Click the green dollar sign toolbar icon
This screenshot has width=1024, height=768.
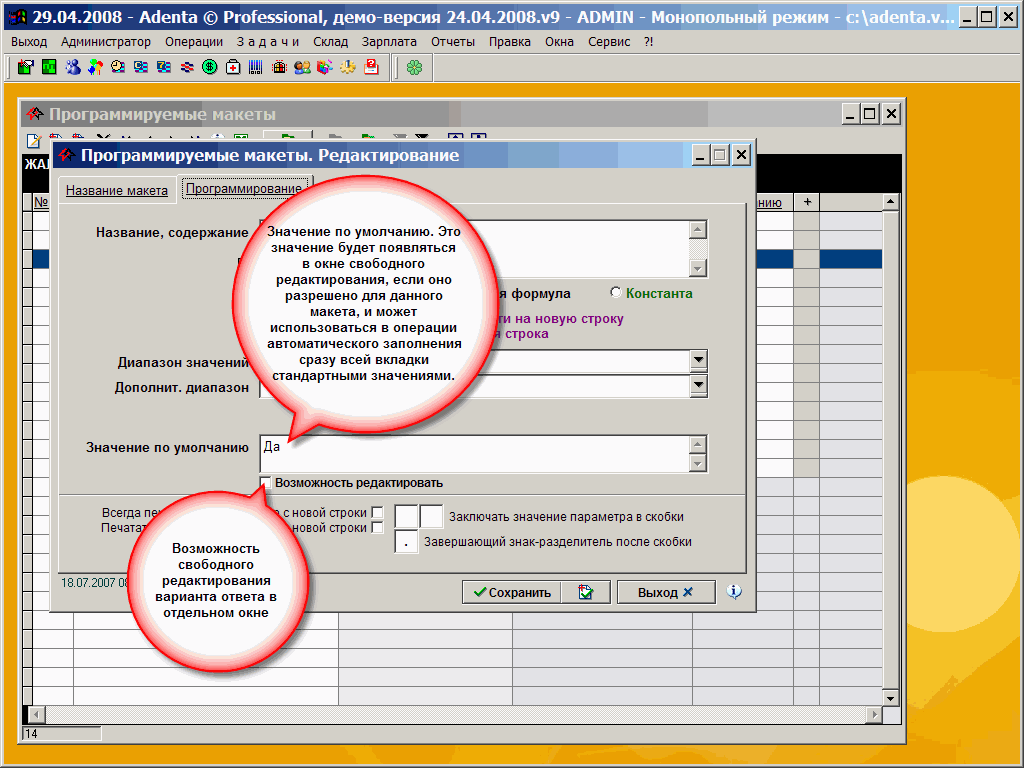click(x=210, y=67)
